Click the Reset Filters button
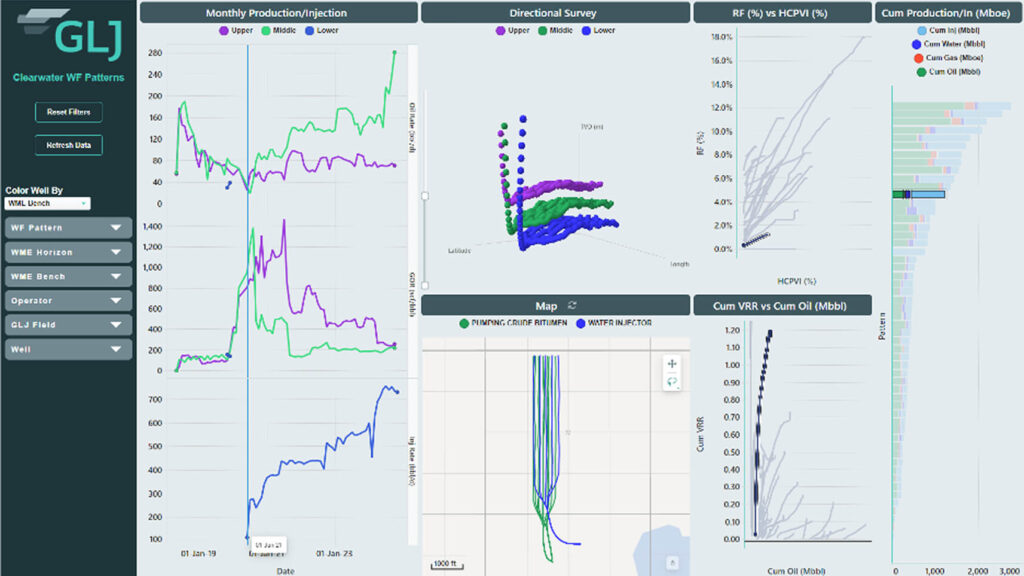This screenshot has height=576, width=1024. coord(67,112)
